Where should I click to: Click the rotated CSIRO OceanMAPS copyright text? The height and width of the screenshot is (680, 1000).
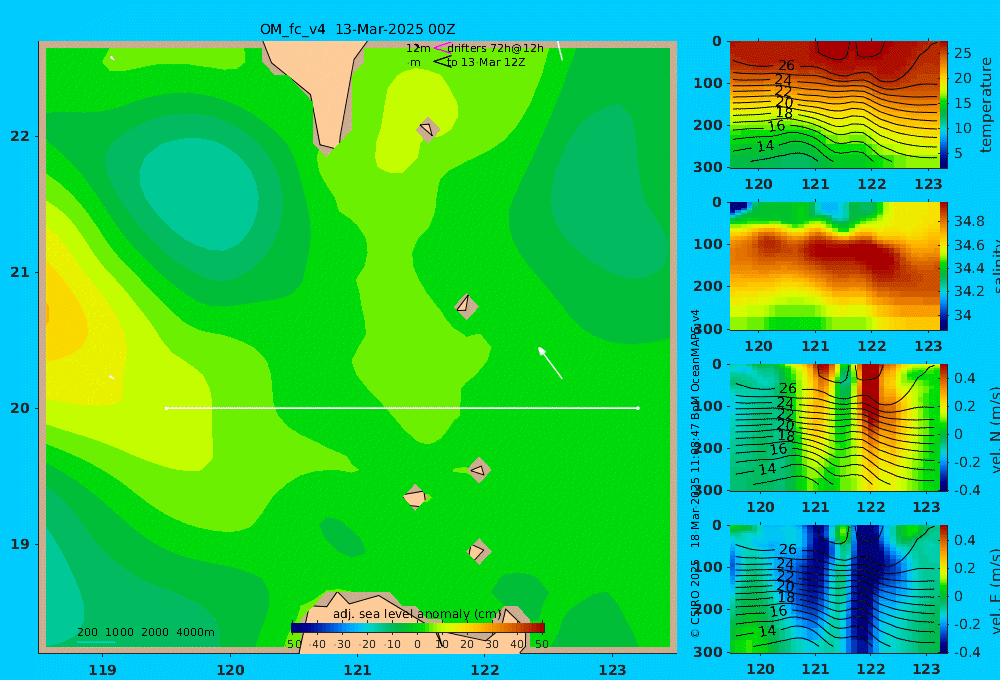pyautogui.click(x=695, y=473)
